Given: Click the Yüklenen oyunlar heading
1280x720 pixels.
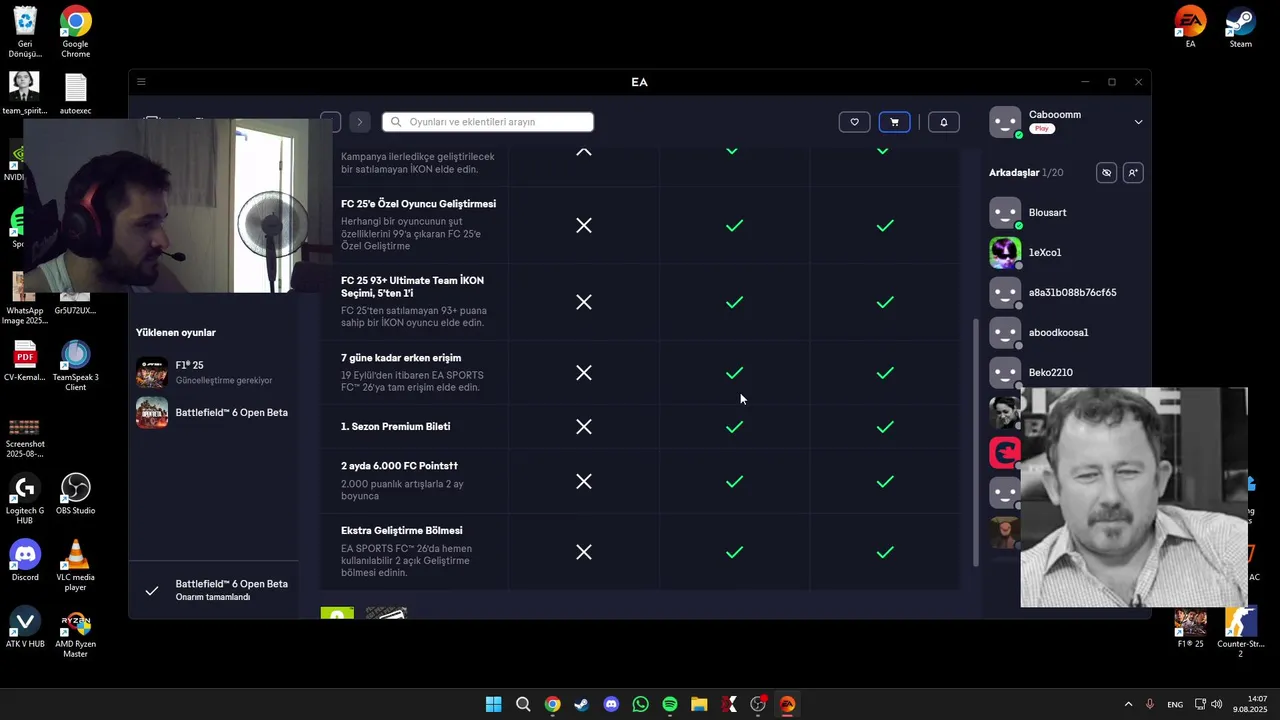Looking at the screenshot, I should click(176, 333).
